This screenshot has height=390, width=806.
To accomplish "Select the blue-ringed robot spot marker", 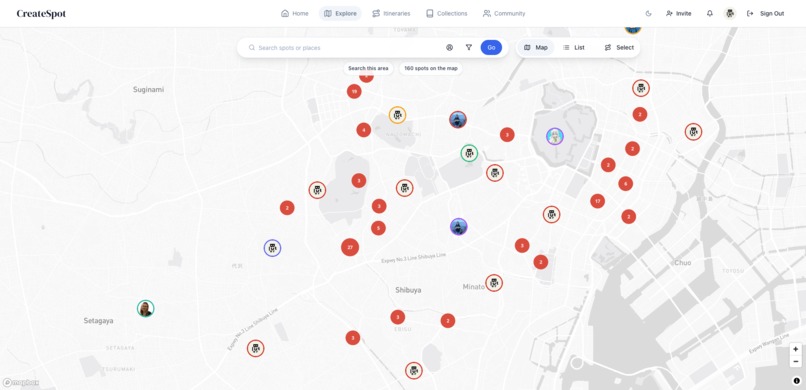I will [x=272, y=248].
